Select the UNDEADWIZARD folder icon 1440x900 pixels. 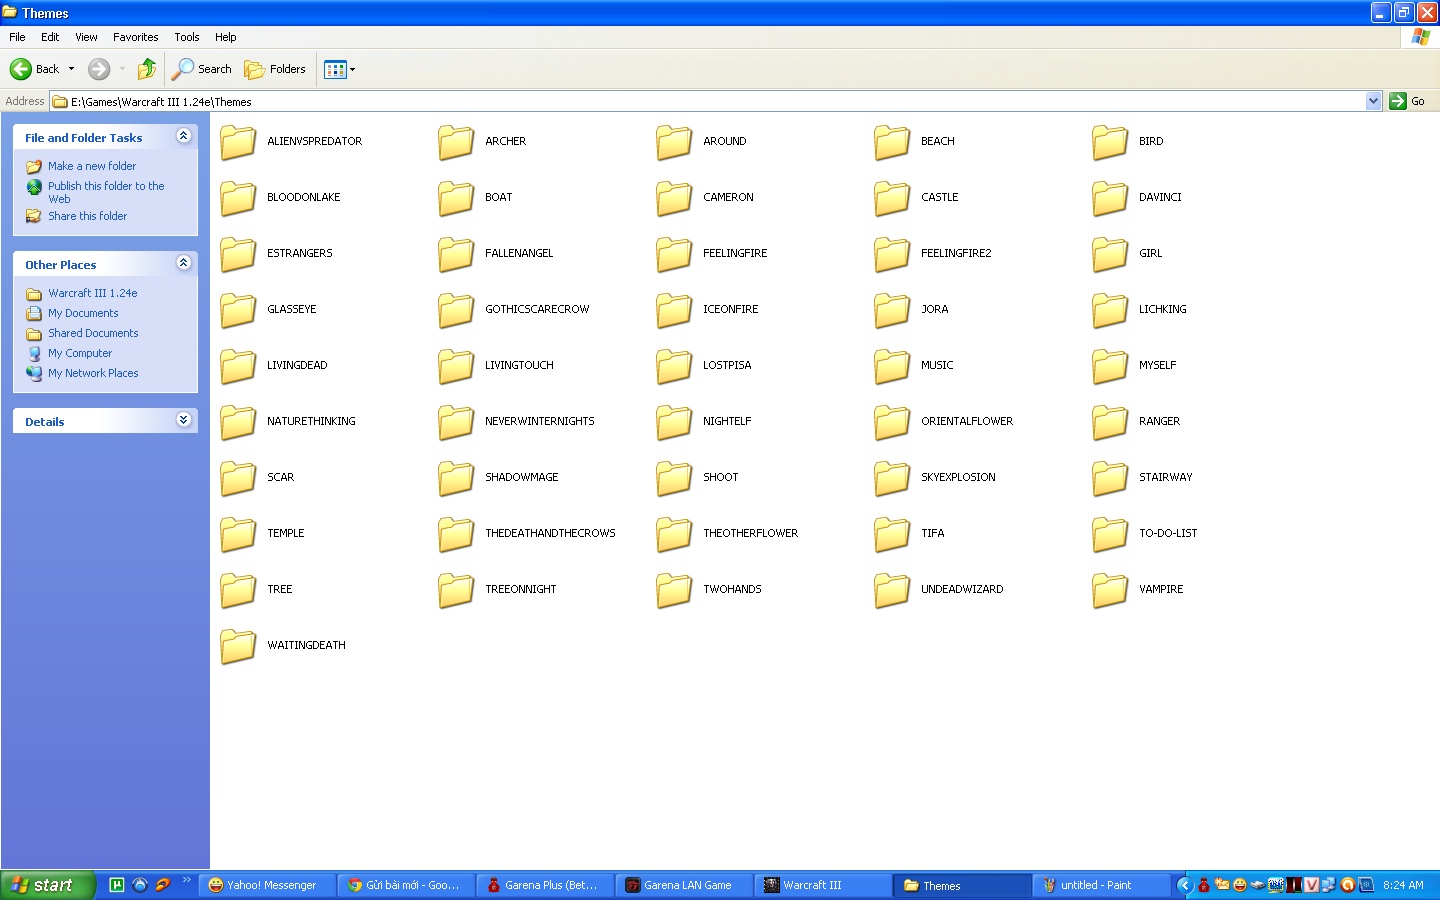pyautogui.click(x=892, y=590)
